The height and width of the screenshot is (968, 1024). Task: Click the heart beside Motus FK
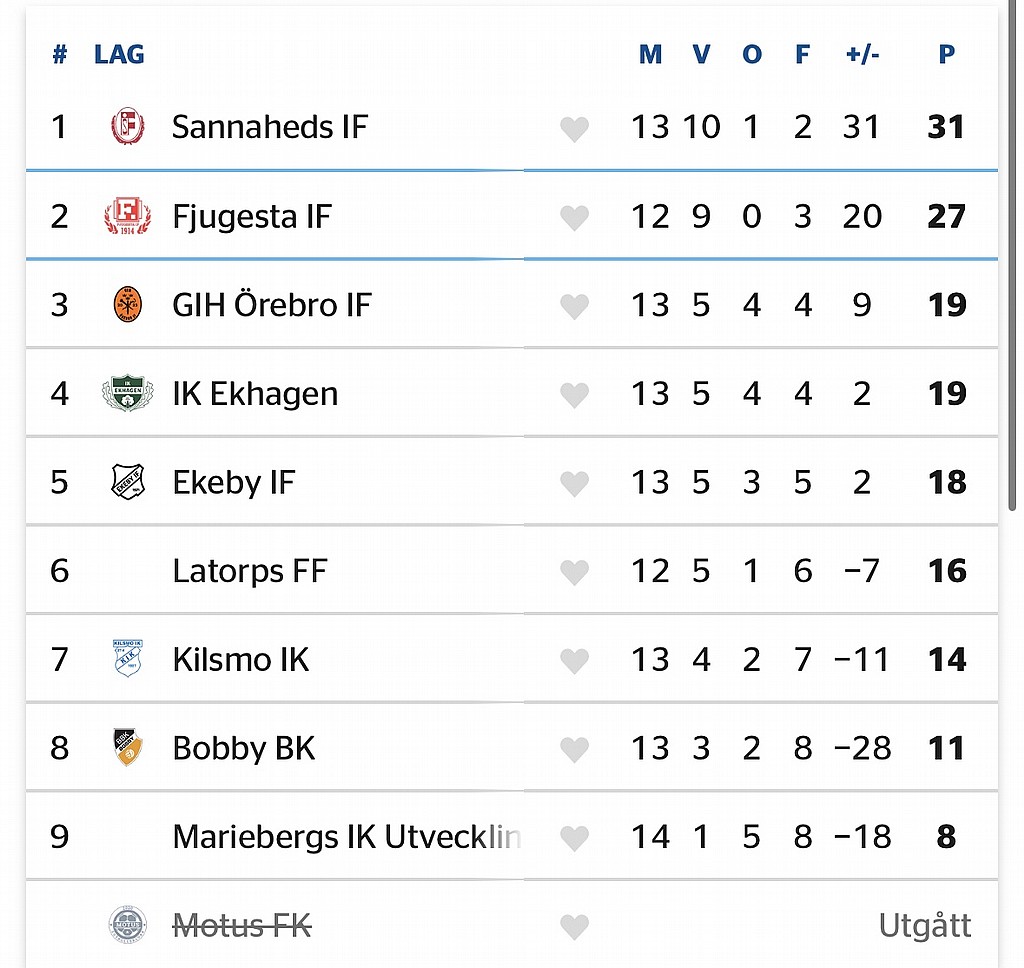[x=574, y=926]
